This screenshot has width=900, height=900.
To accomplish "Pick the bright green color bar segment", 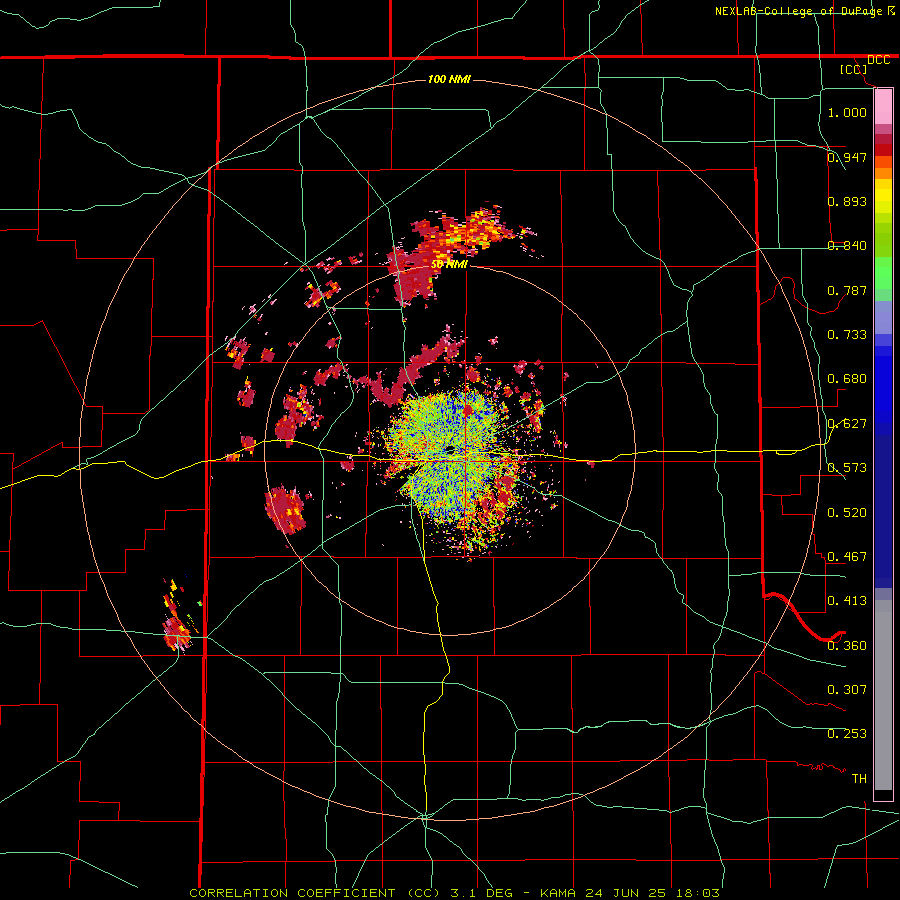I will 883,273.
